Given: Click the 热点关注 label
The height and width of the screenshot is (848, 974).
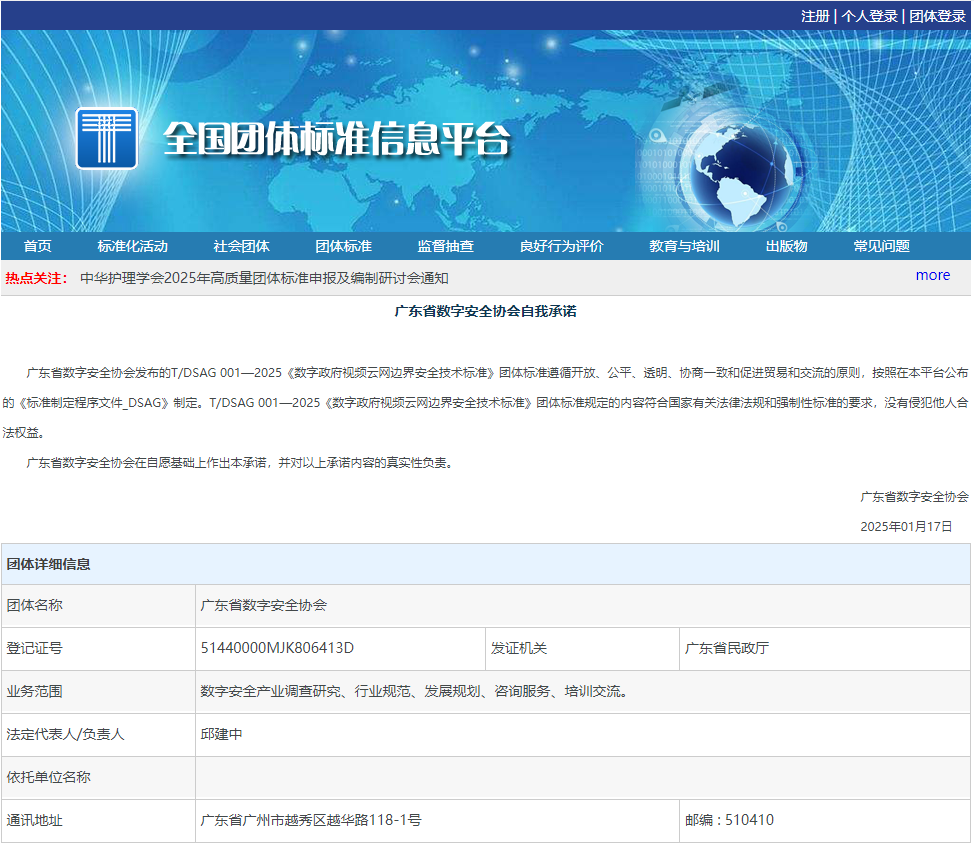Looking at the screenshot, I should (x=36, y=278).
